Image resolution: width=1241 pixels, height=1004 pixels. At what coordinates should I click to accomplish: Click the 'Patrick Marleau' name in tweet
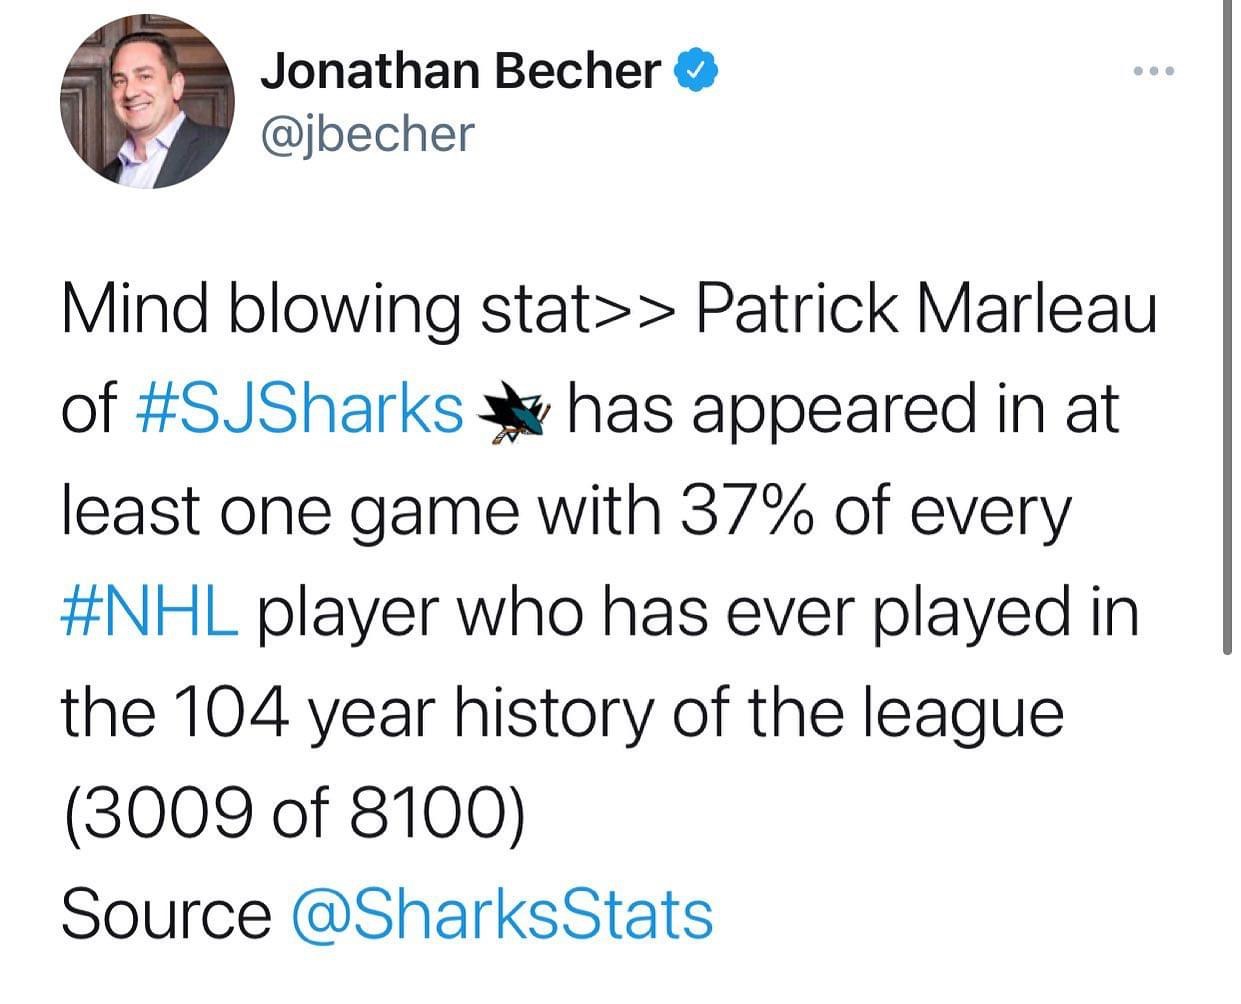point(926,309)
